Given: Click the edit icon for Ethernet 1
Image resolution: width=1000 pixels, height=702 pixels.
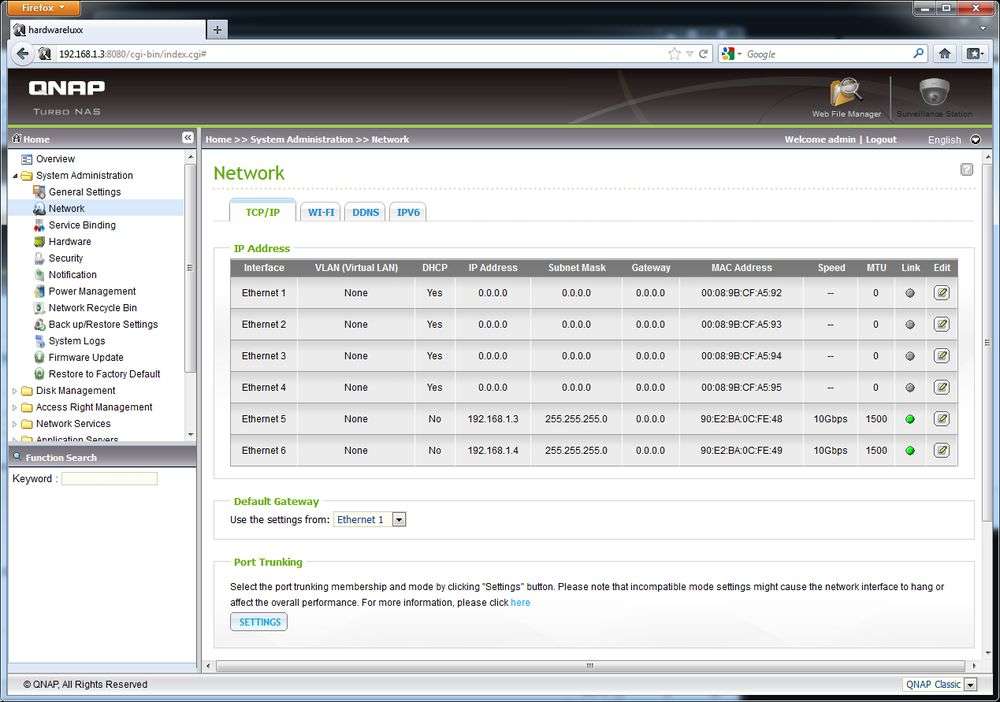Looking at the screenshot, I should 941,293.
